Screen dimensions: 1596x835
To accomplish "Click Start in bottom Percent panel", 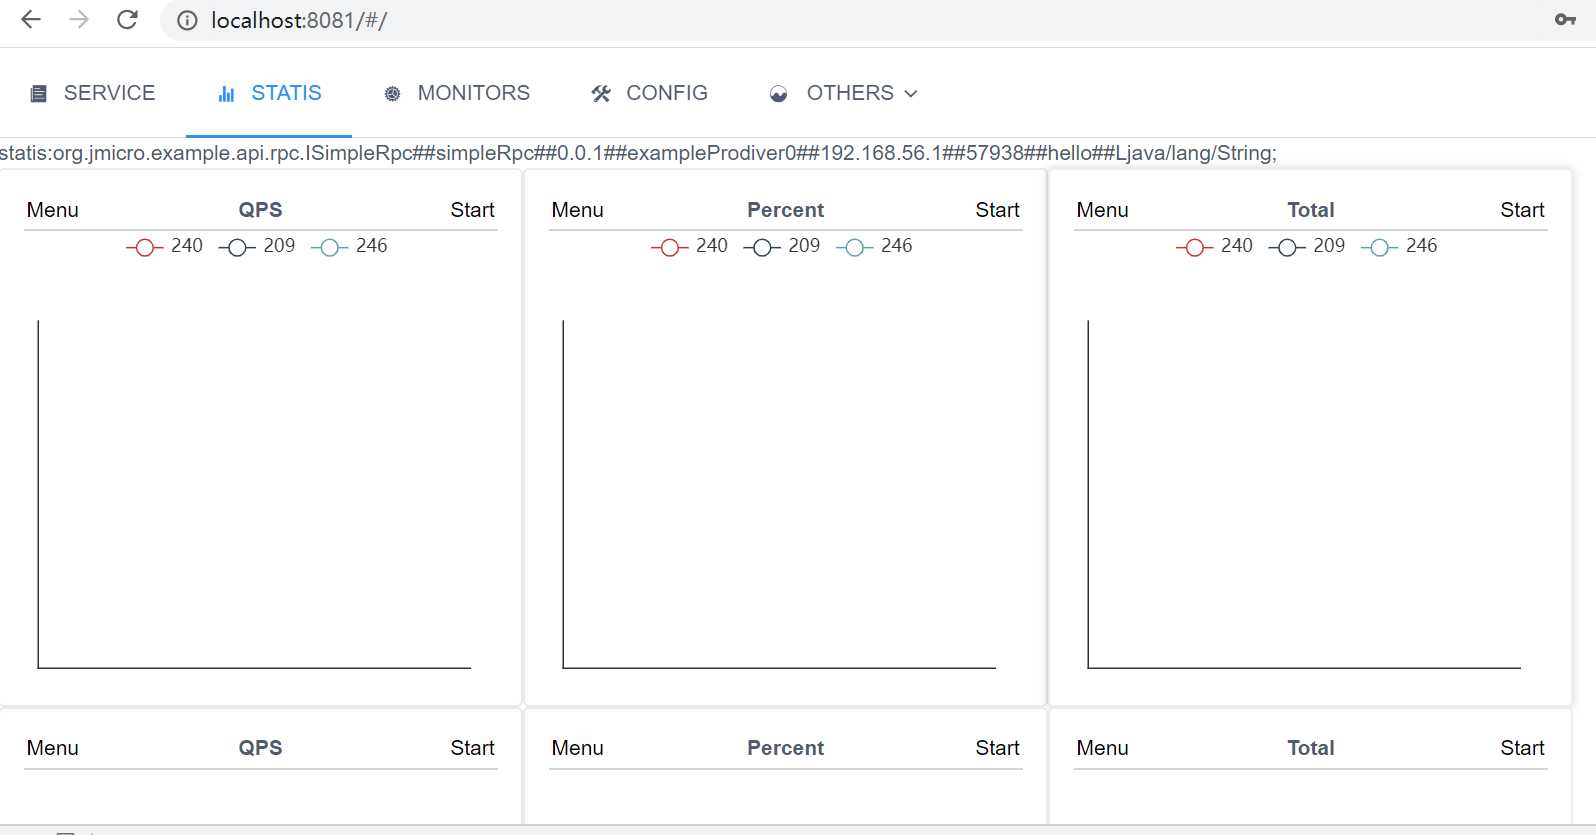I will click(997, 748).
